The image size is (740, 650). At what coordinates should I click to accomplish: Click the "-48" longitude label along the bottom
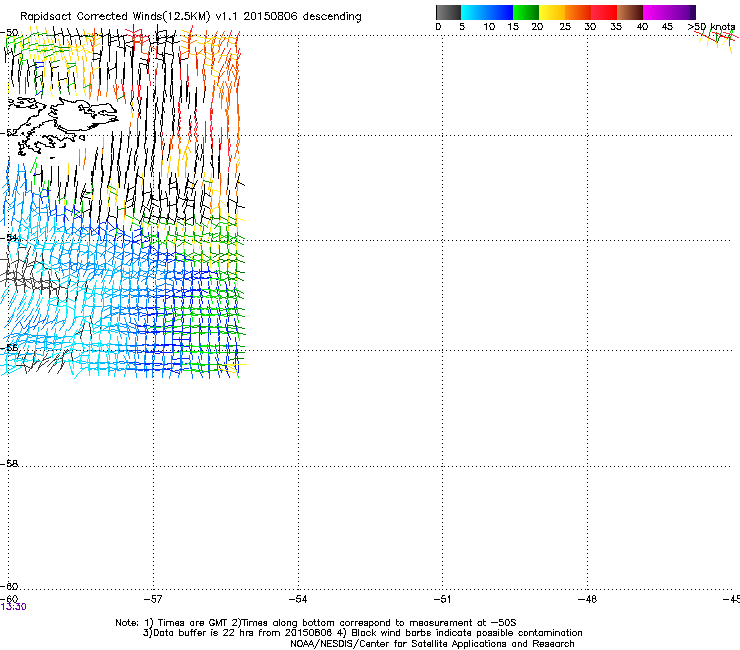(x=587, y=599)
